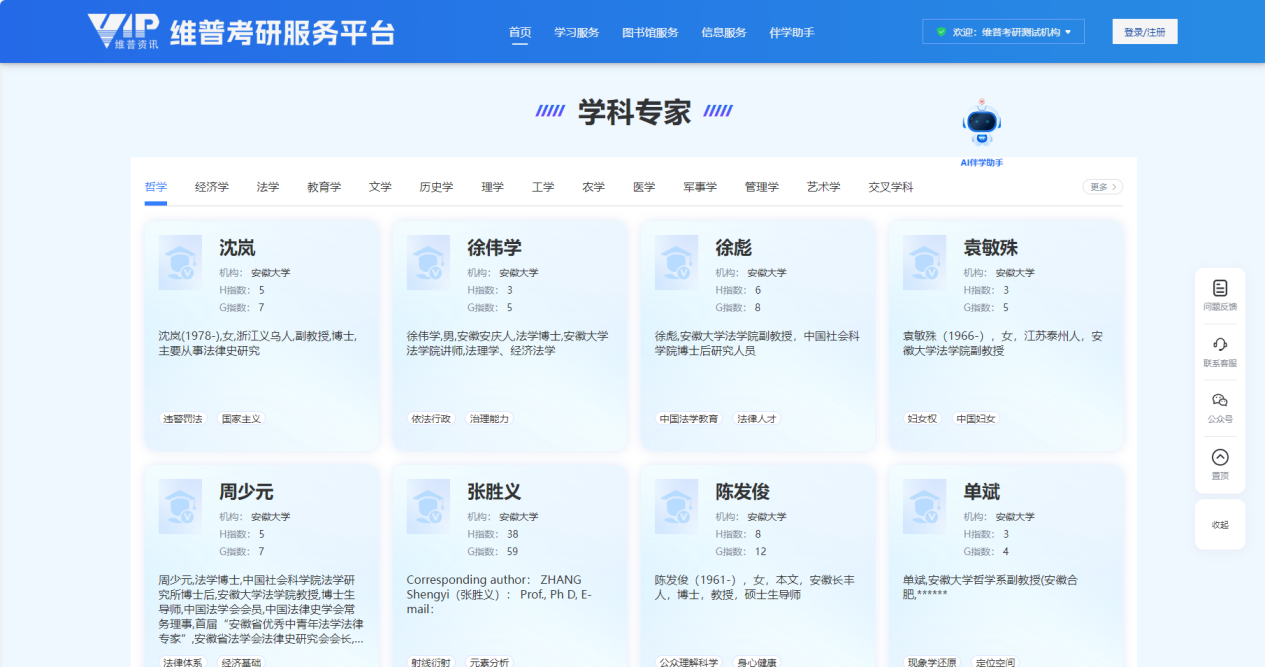
Task: Click the 登录/注册 button
Action: 1144,32
